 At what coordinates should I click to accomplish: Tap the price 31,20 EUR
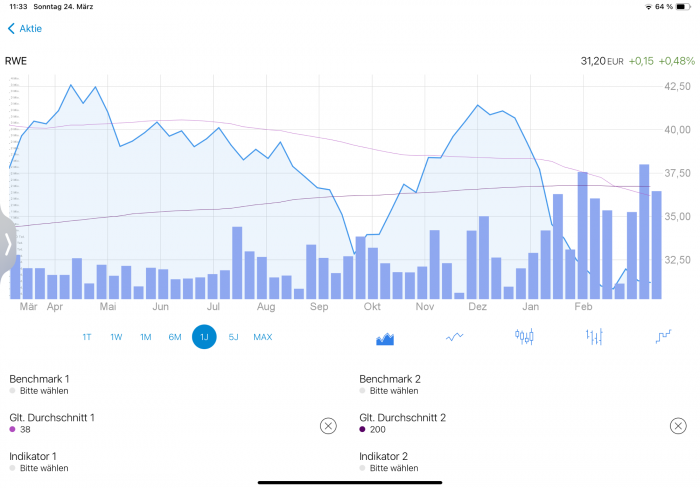point(602,61)
